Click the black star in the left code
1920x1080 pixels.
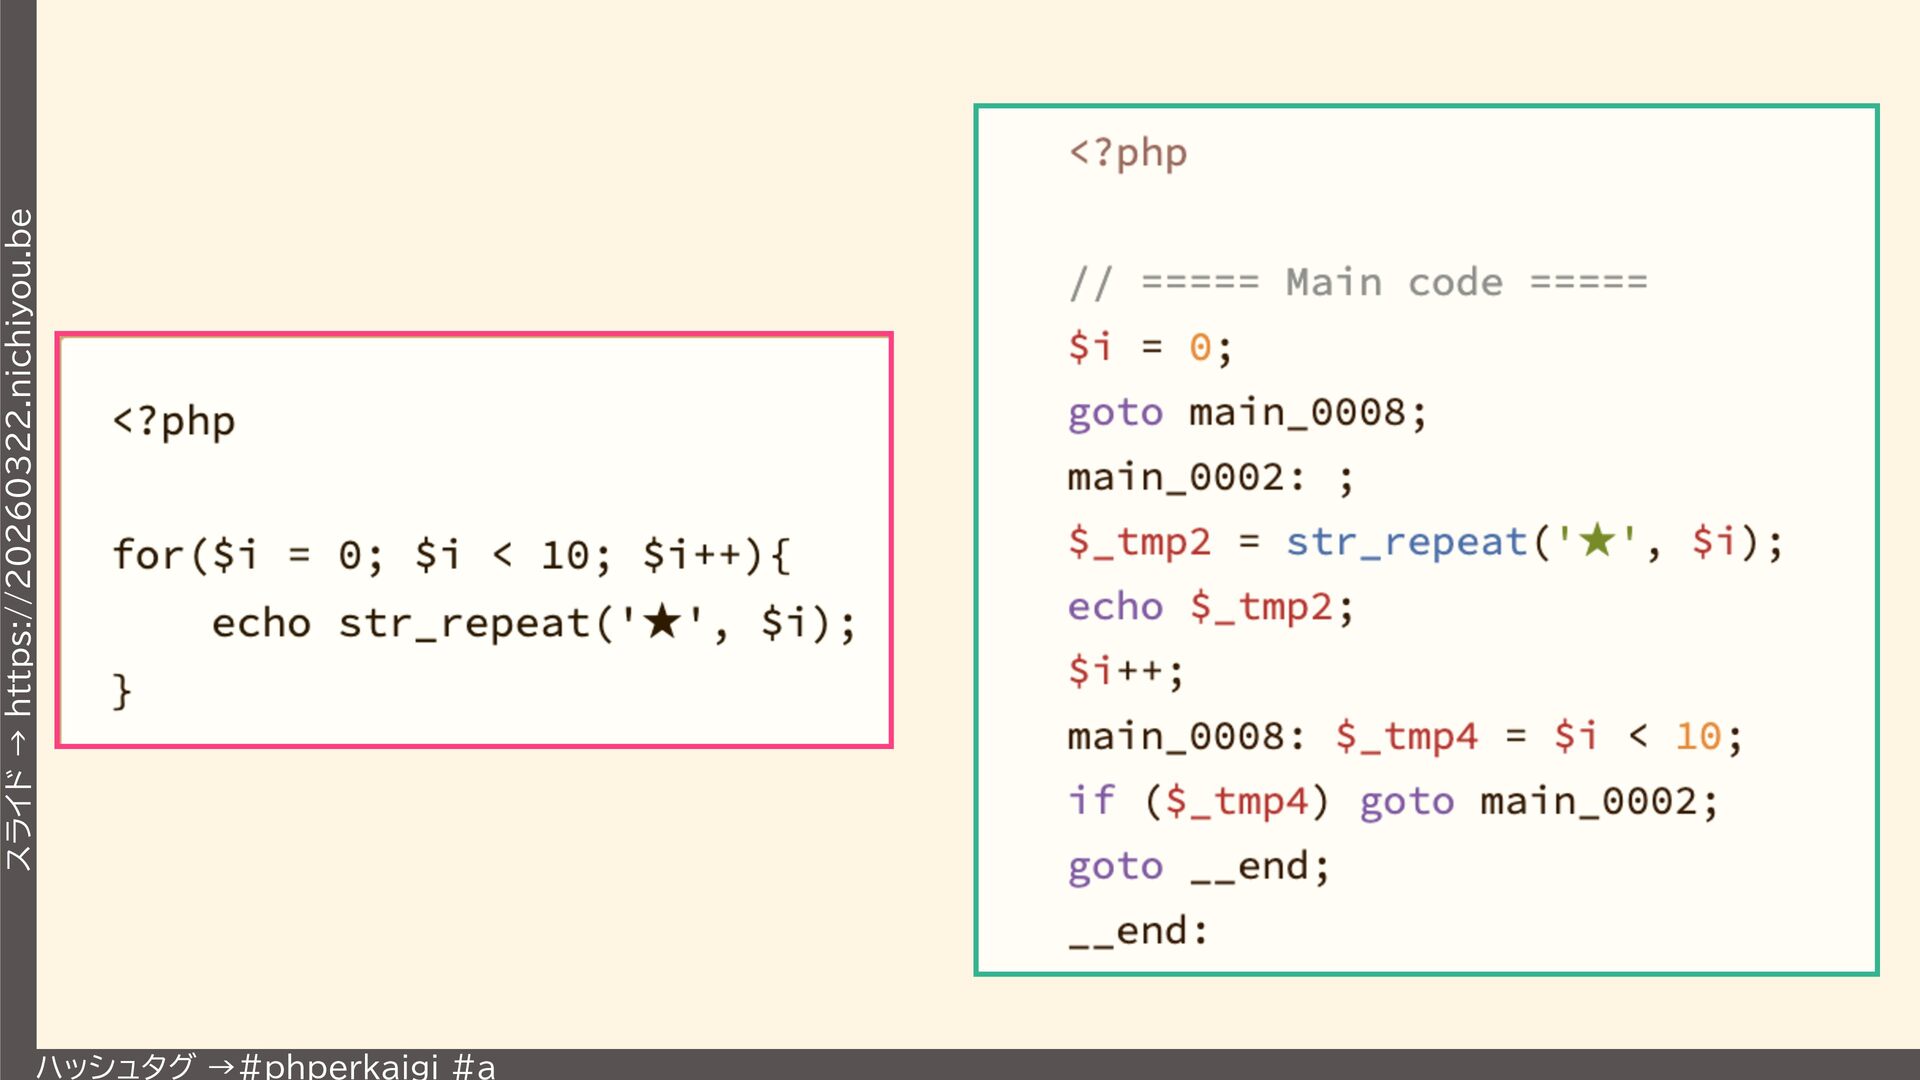click(x=662, y=622)
